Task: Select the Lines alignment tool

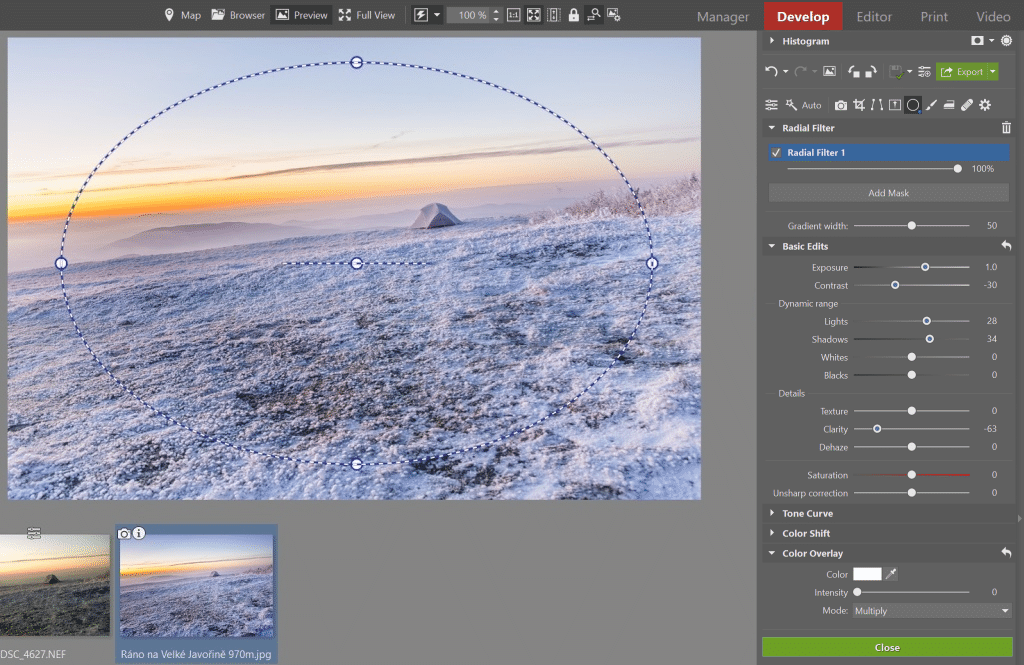Action: point(877,105)
